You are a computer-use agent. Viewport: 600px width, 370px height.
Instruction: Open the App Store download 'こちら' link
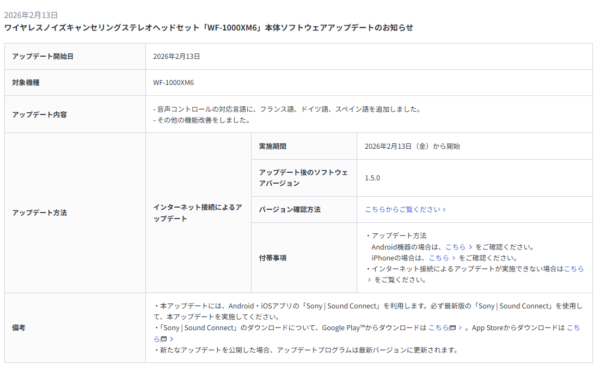point(573,328)
